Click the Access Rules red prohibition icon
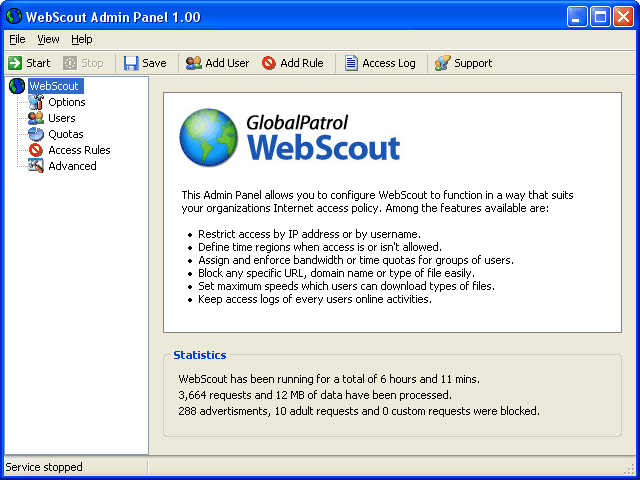The image size is (640, 480). pos(36,150)
